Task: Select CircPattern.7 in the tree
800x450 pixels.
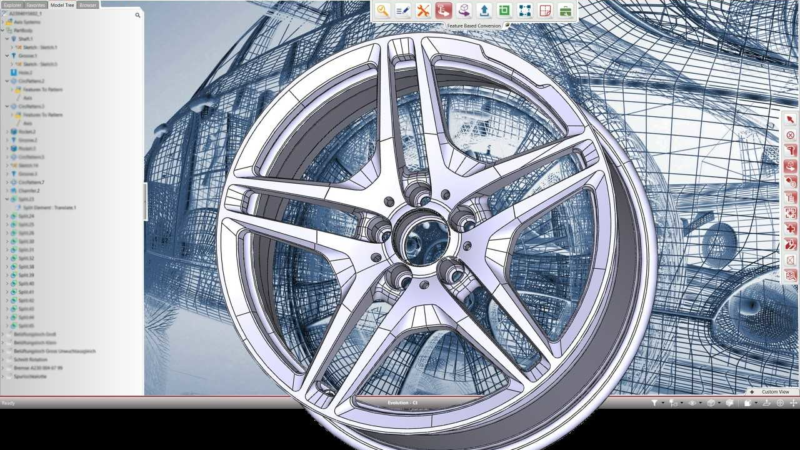Action: coord(32,182)
